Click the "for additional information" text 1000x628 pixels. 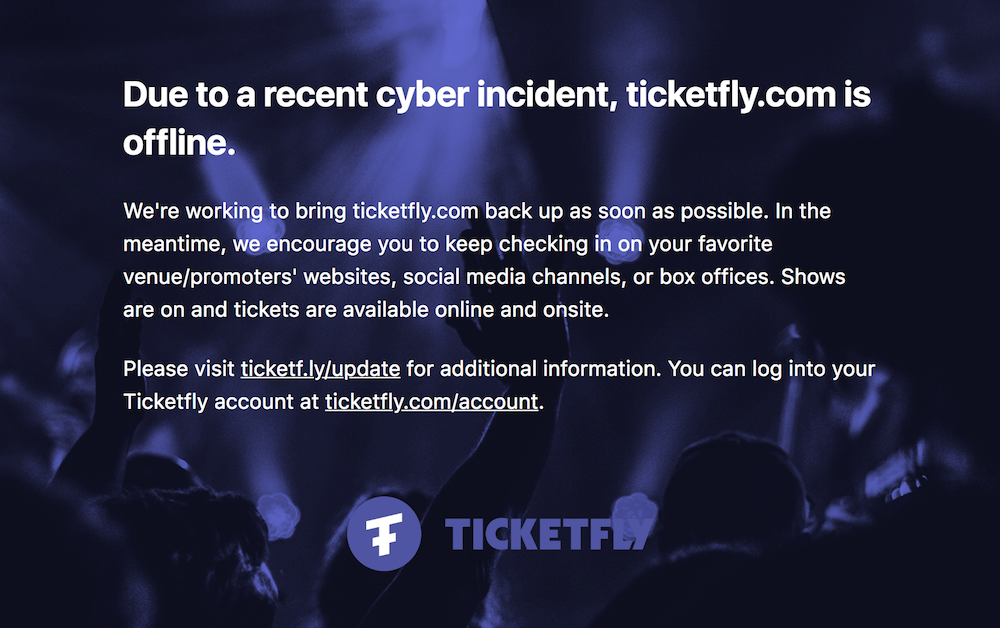click(x=533, y=369)
